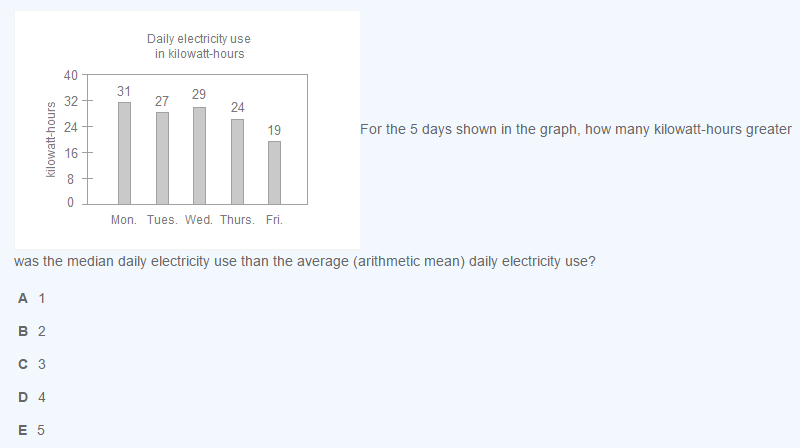
Task: Click the Tuesday bar showing 27
Action: [162, 157]
